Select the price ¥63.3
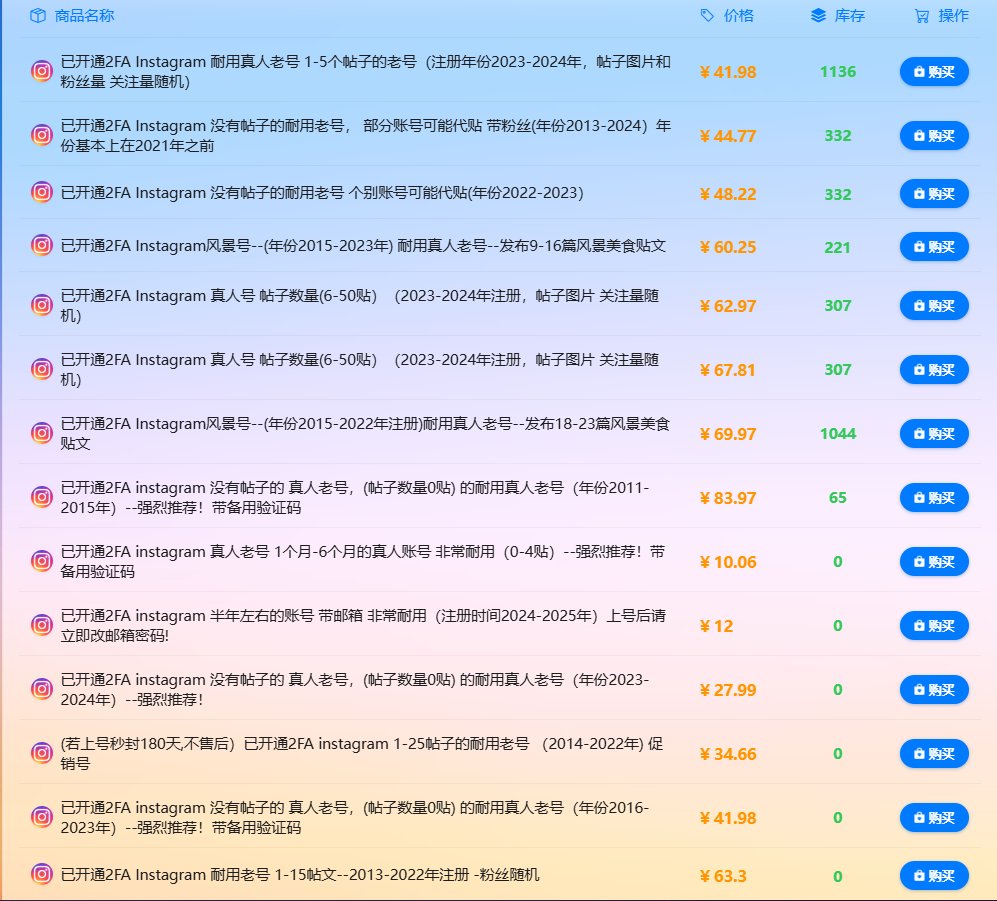This screenshot has height=901, width=997. click(723, 876)
